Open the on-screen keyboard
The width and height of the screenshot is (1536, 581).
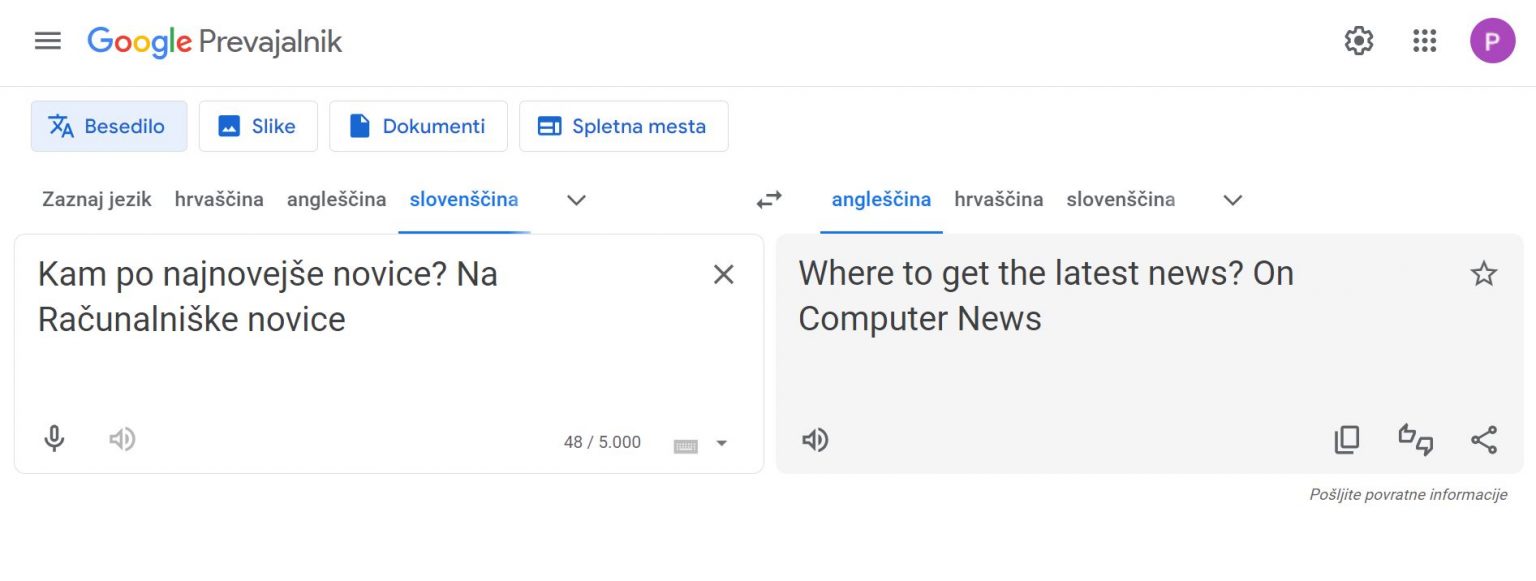pos(684,443)
